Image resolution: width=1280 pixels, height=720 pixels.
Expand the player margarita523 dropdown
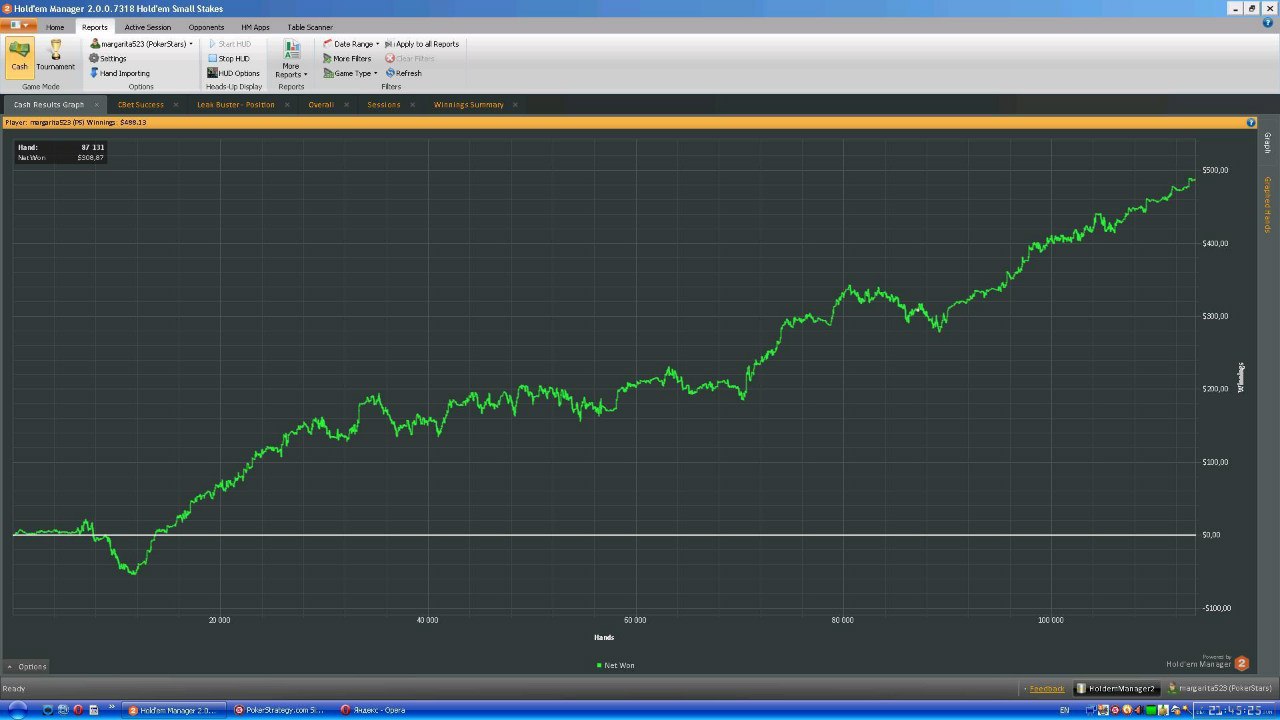pyautogui.click(x=191, y=44)
